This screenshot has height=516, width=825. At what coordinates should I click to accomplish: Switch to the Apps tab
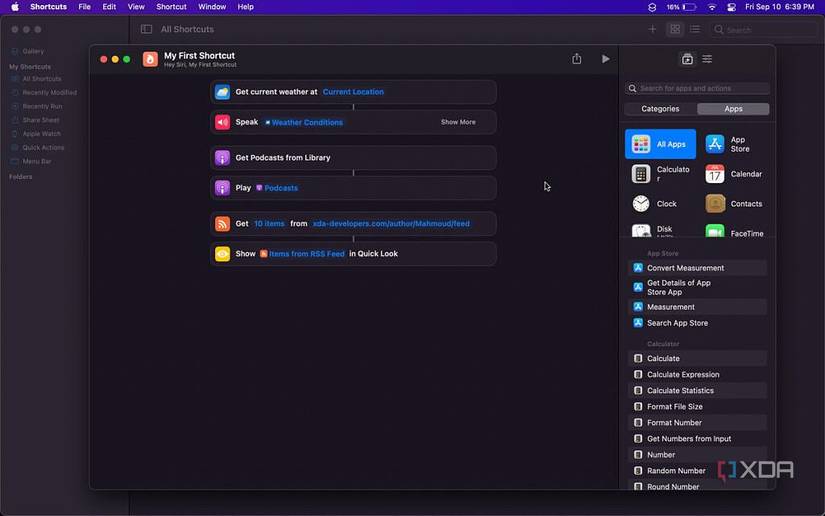[733, 109]
